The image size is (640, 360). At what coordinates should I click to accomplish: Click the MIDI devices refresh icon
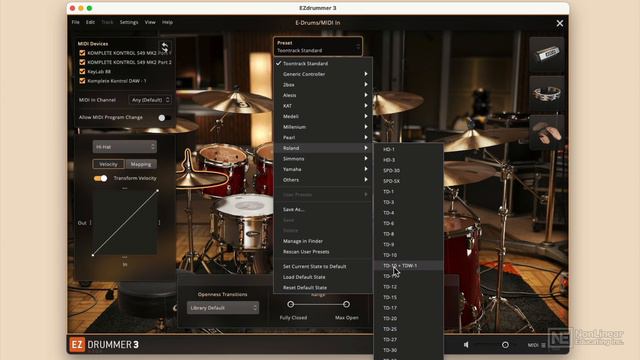164,47
